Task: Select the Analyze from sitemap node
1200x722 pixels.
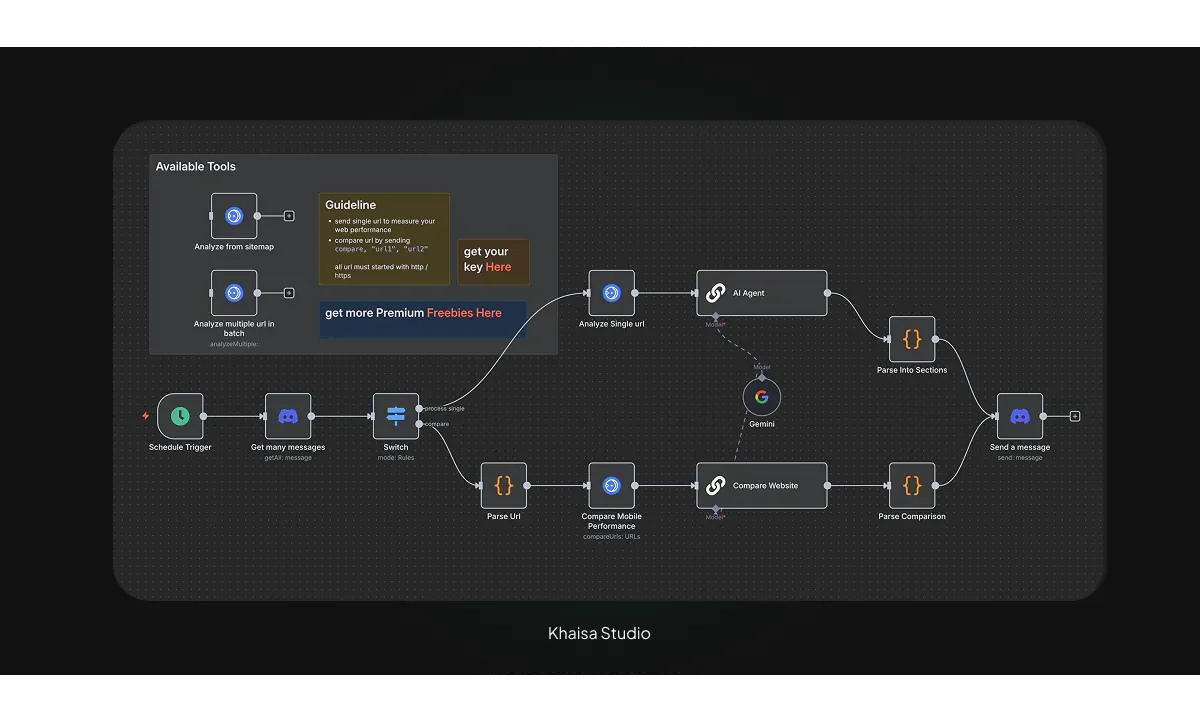Action: (234, 216)
